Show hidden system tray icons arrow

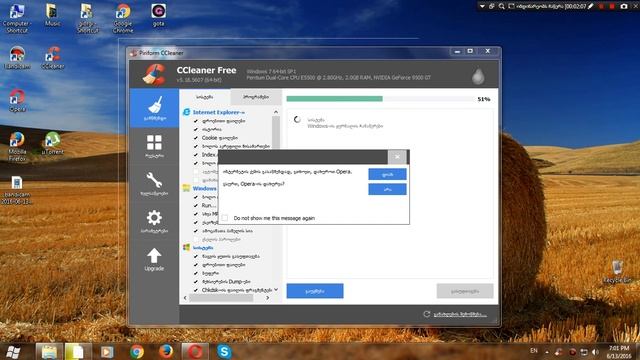[547, 352]
